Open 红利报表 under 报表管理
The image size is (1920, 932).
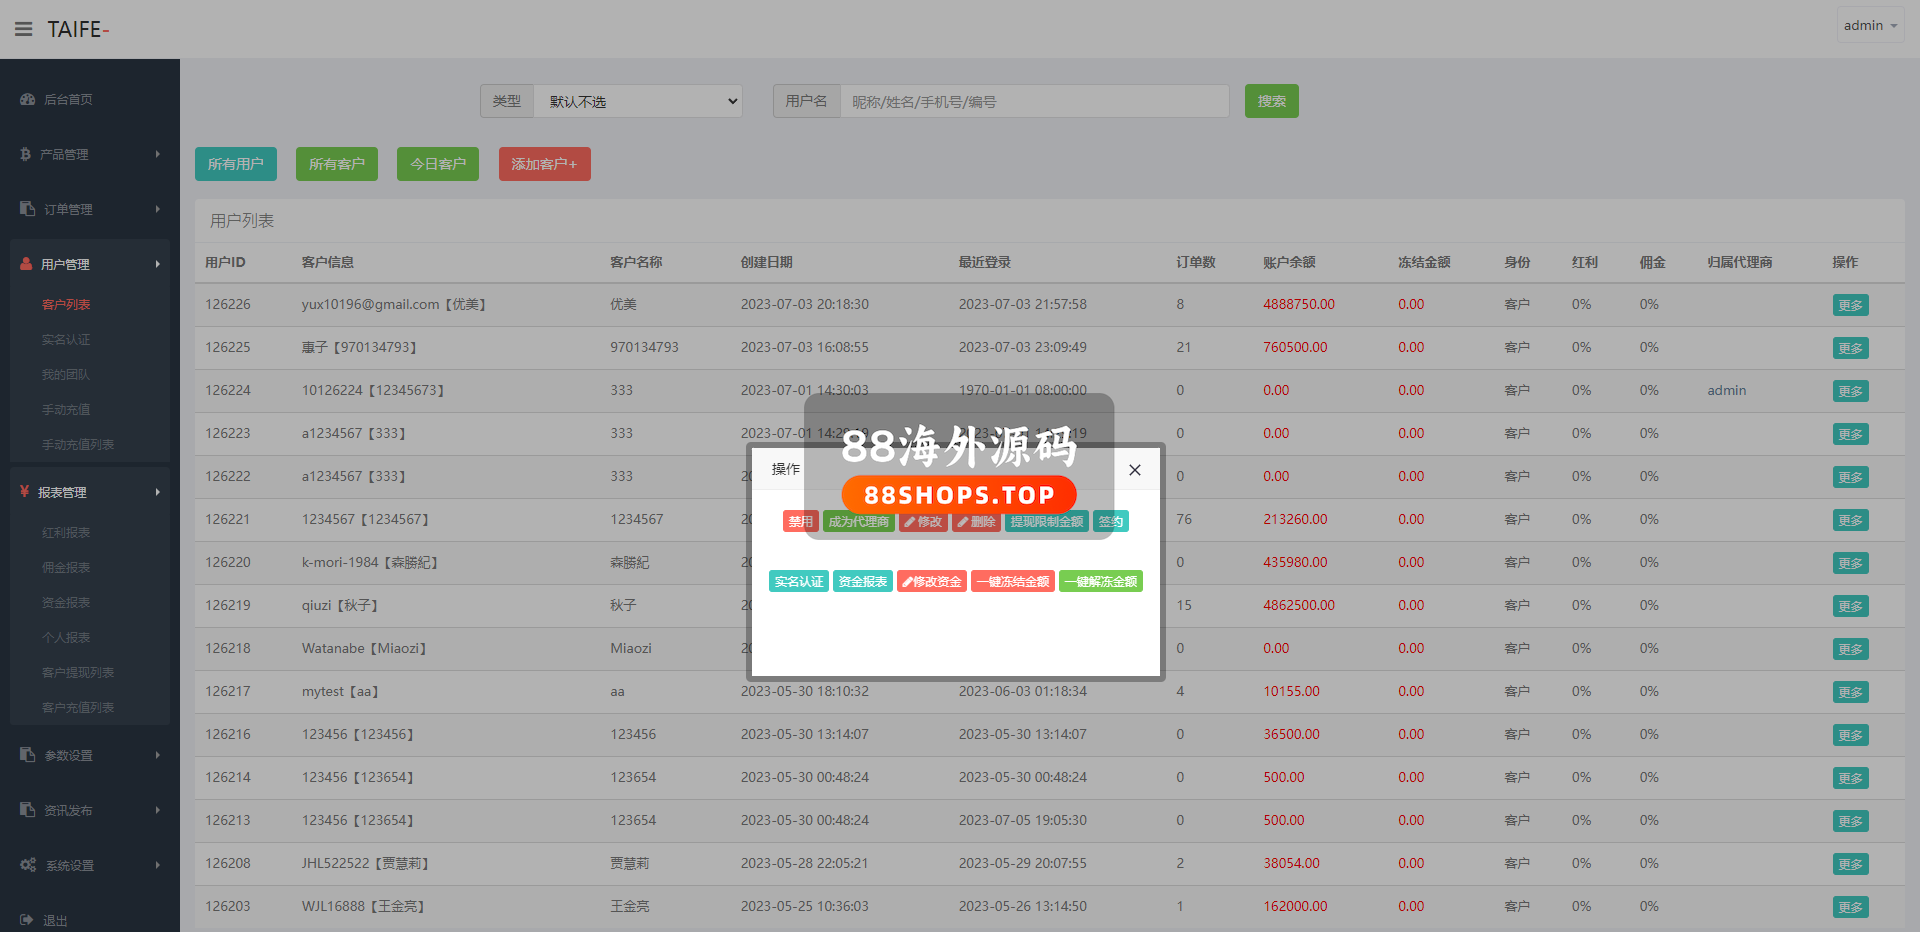(x=66, y=533)
